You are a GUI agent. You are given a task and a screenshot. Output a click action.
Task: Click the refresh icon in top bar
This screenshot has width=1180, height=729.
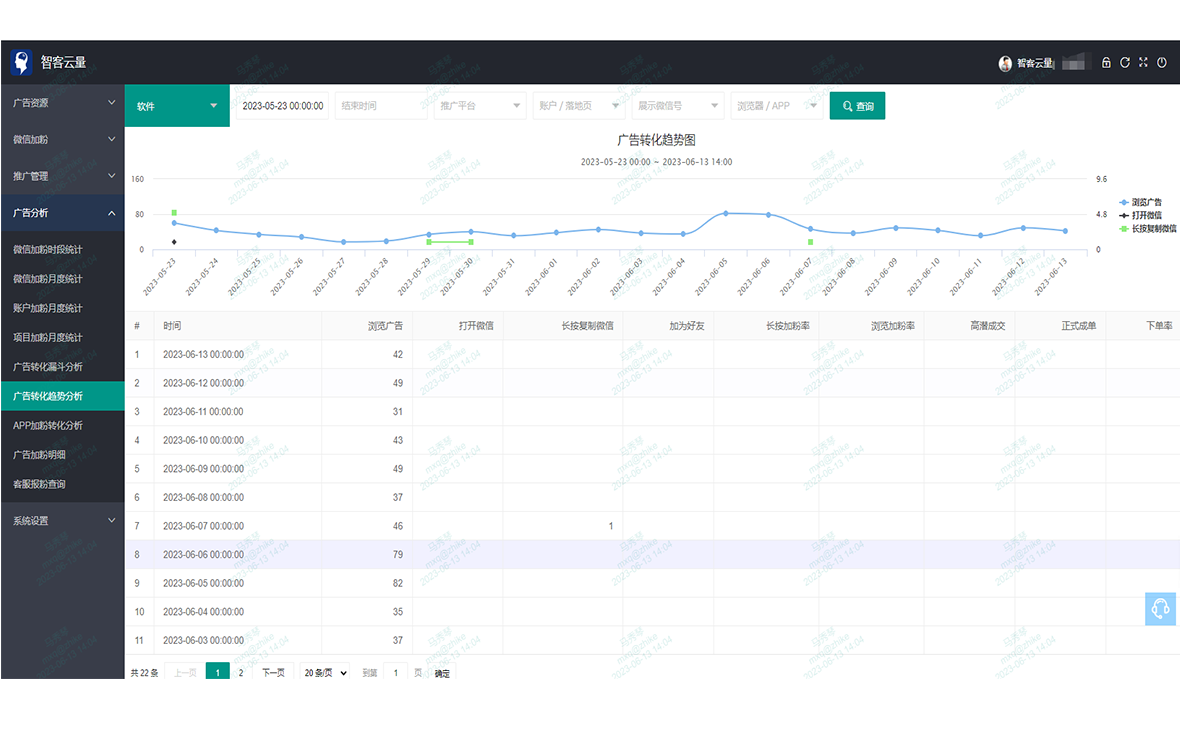tap(1125, 63)
